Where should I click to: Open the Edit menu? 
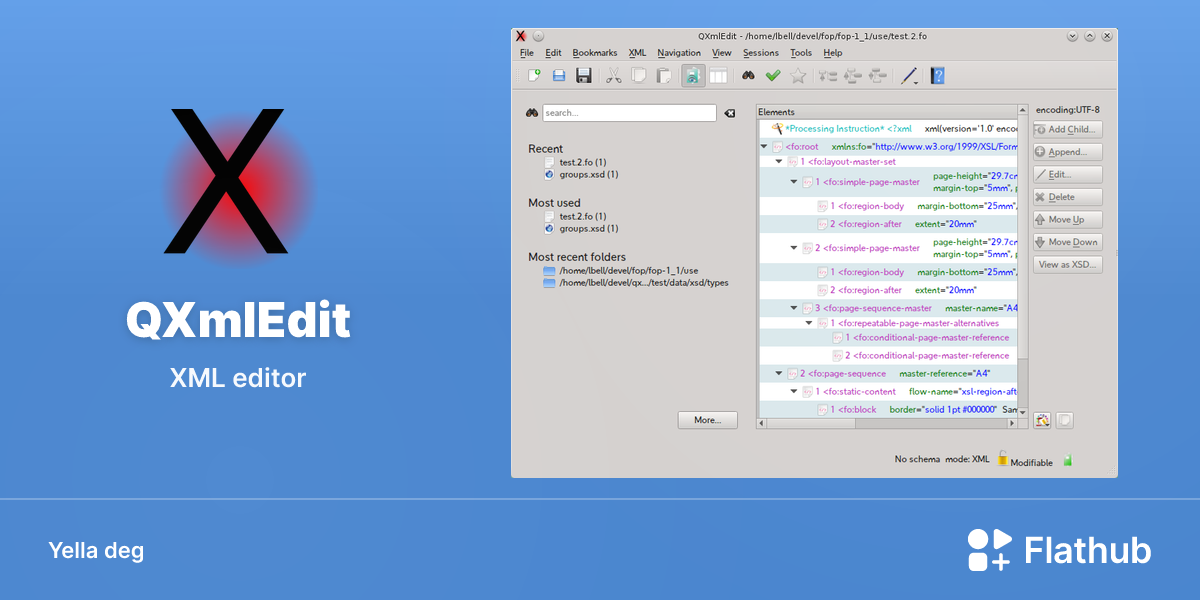553,53
